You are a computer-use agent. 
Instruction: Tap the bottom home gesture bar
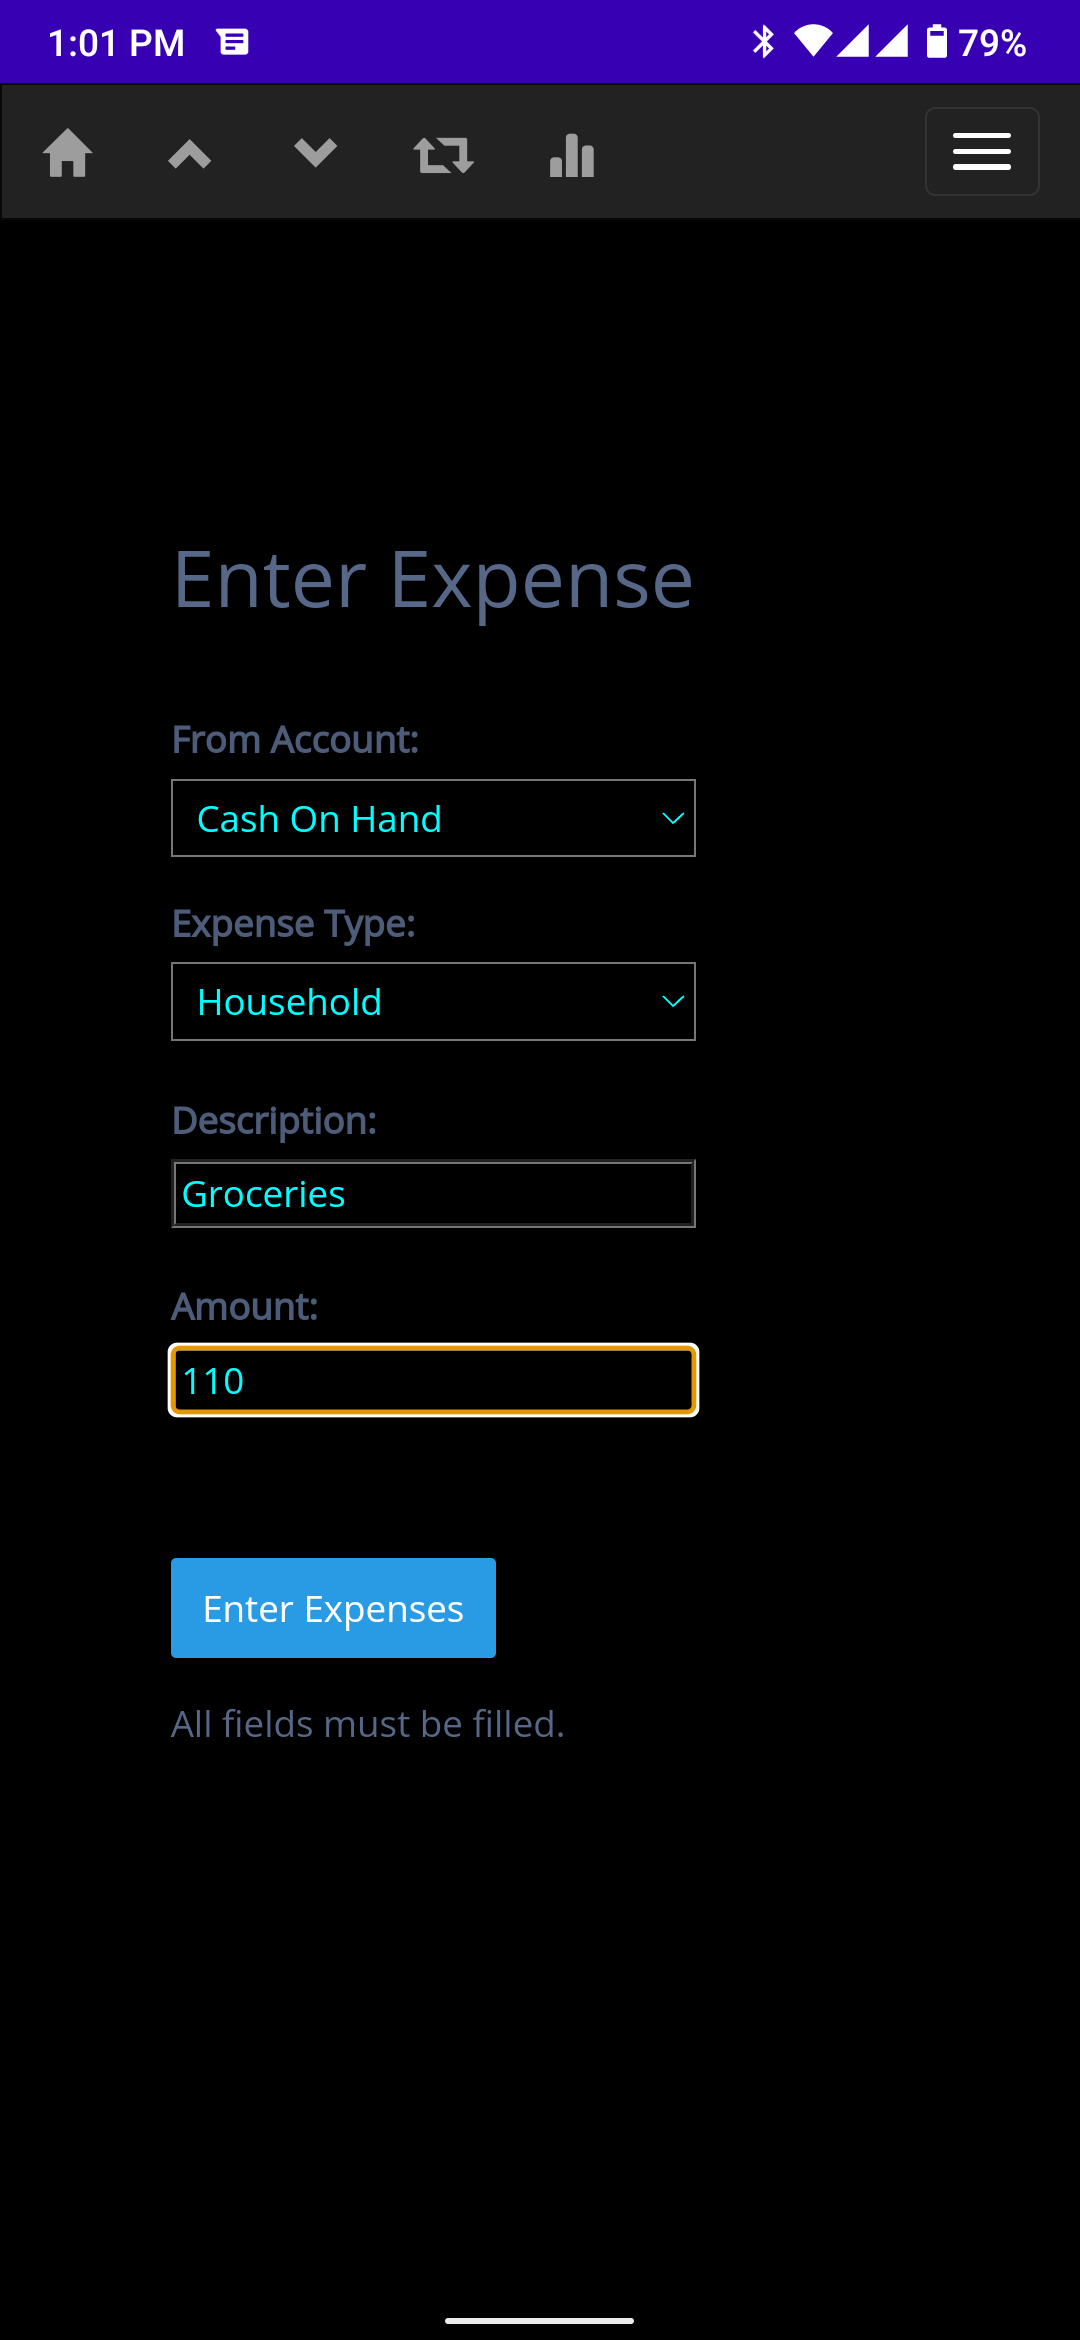540,2320
